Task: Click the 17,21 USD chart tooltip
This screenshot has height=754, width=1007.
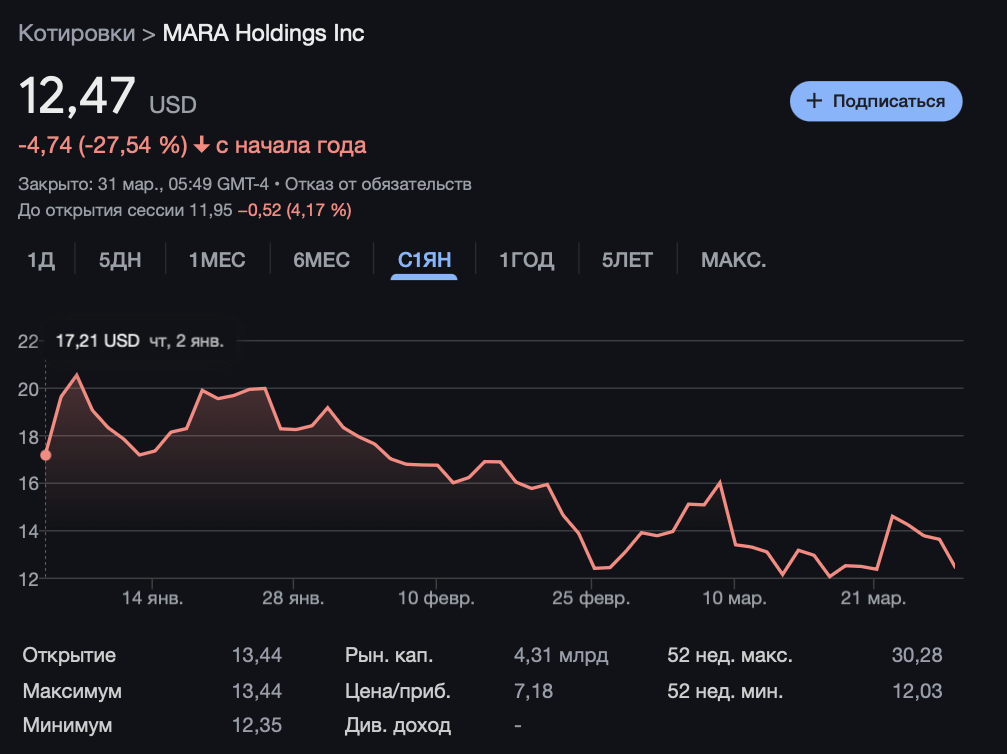Action: tap(139, 341)
